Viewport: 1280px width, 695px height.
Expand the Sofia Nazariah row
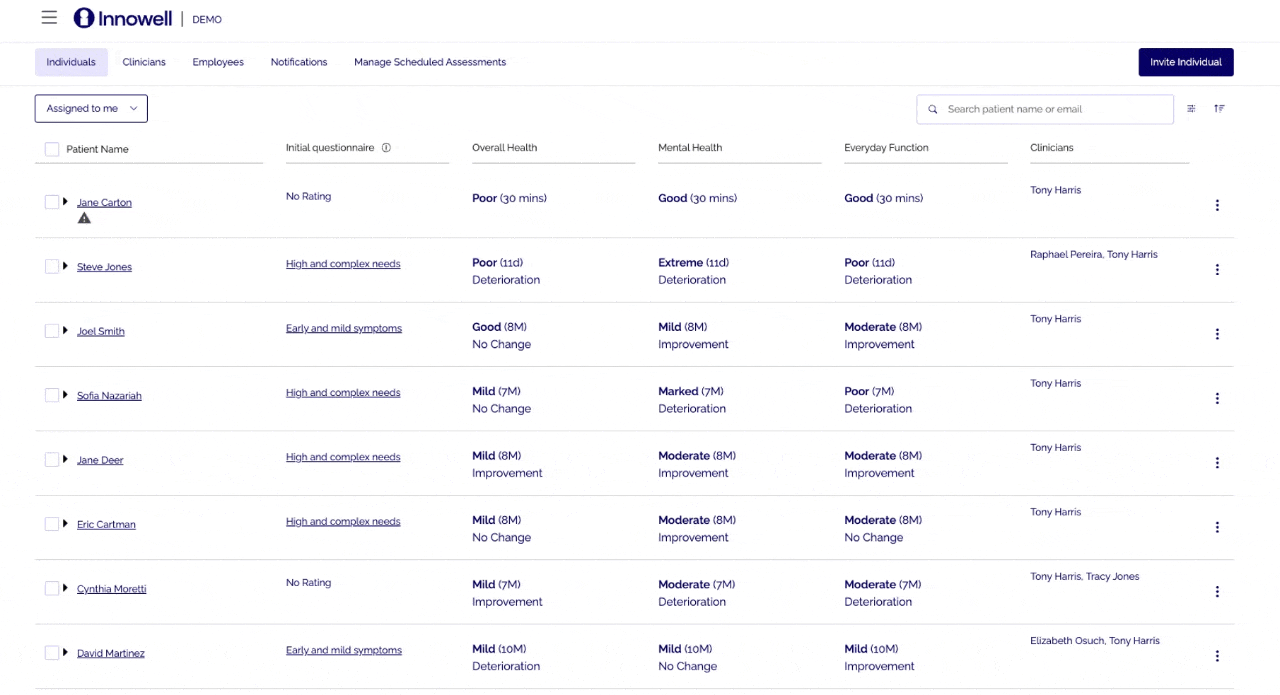click(x=66, y=395)
